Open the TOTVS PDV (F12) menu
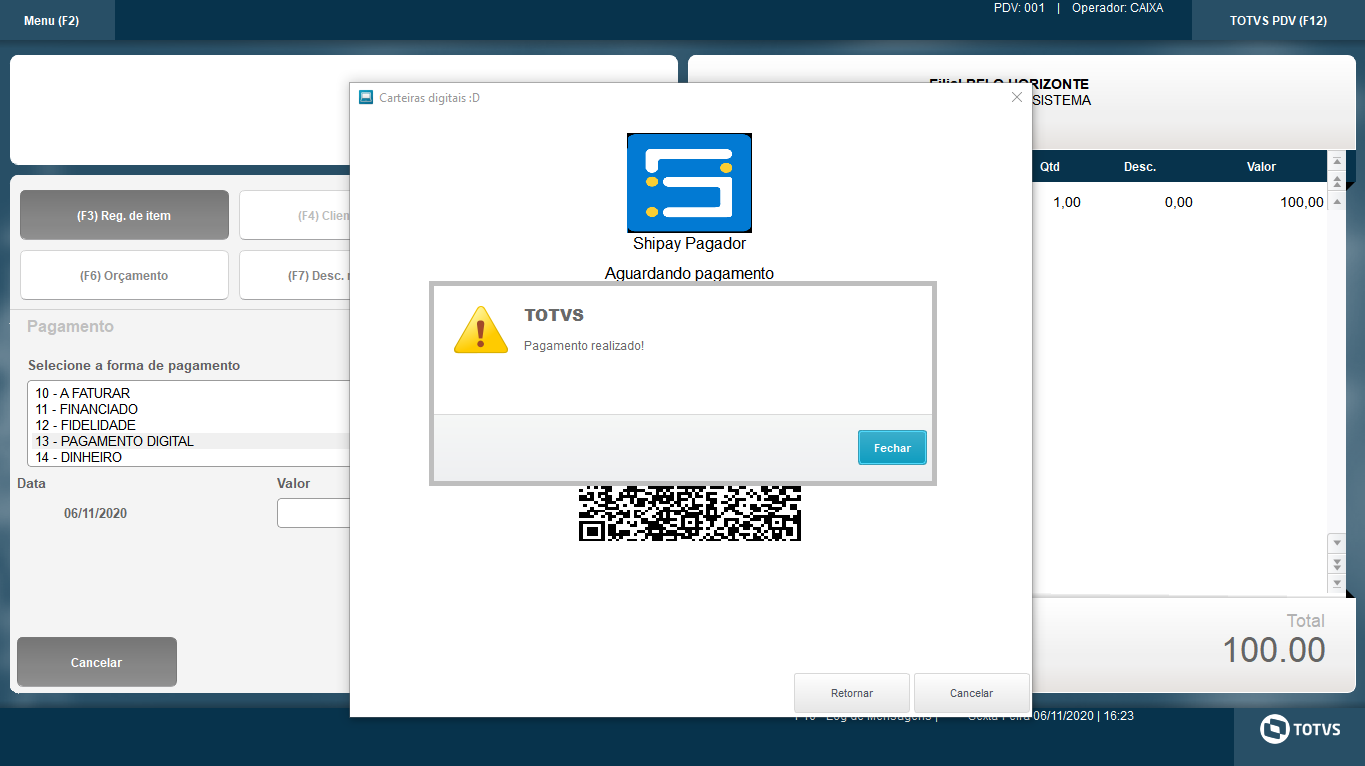 [1278, 20]
